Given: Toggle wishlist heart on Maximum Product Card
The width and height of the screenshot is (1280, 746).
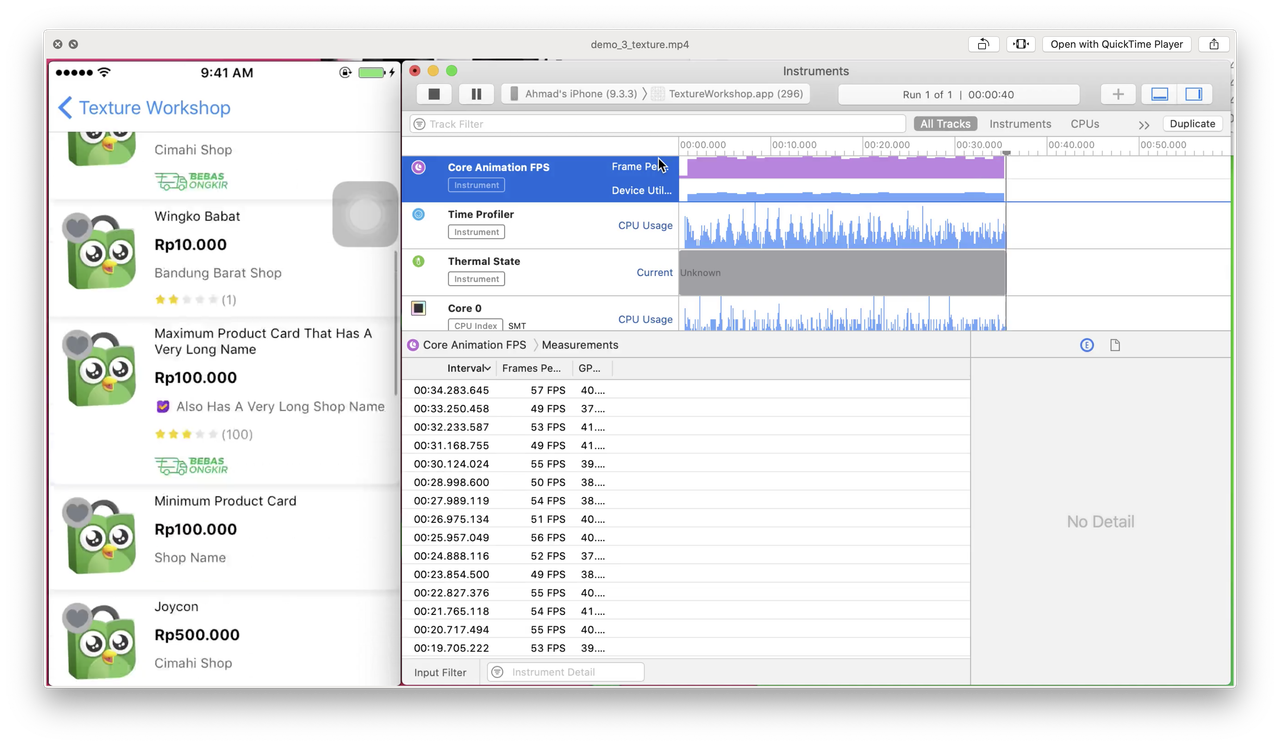Looking at the screenshot, I should (x=77, y=344).
